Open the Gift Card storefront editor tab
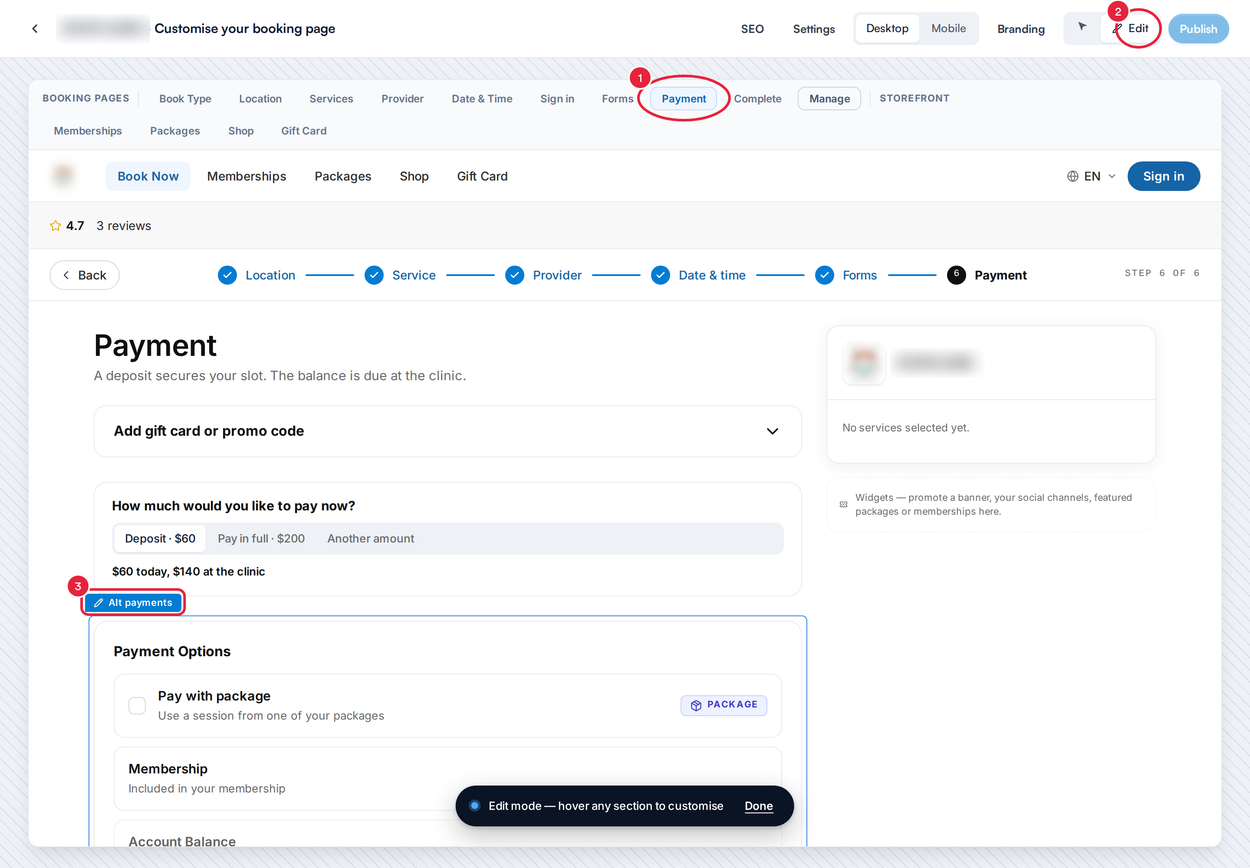The image size is (1250, 868). tap(304, 131)
